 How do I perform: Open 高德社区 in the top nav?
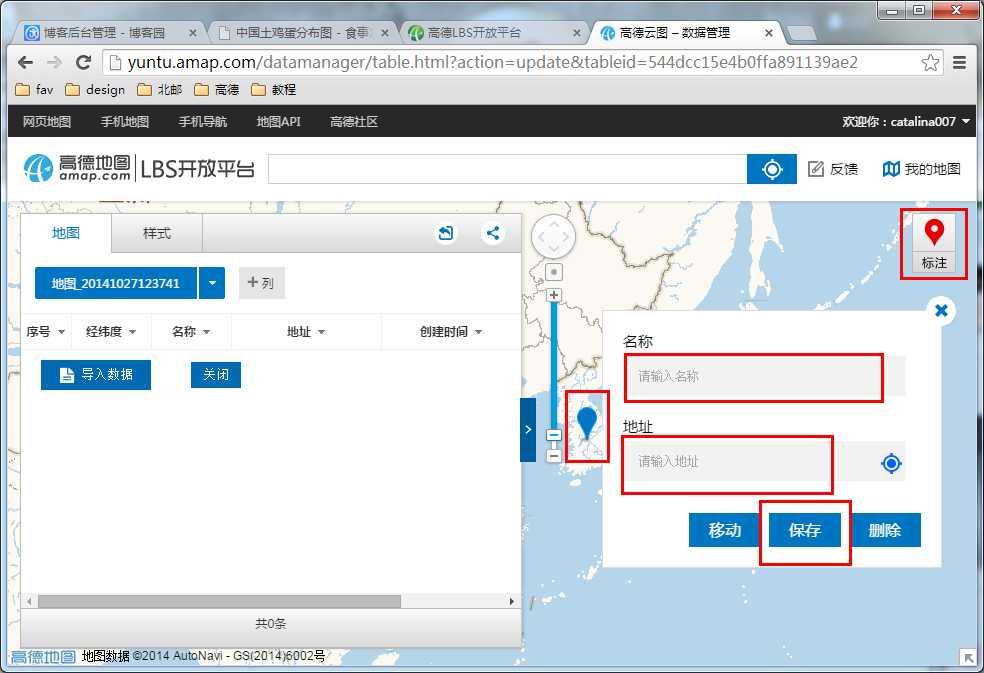click(354, 122)
